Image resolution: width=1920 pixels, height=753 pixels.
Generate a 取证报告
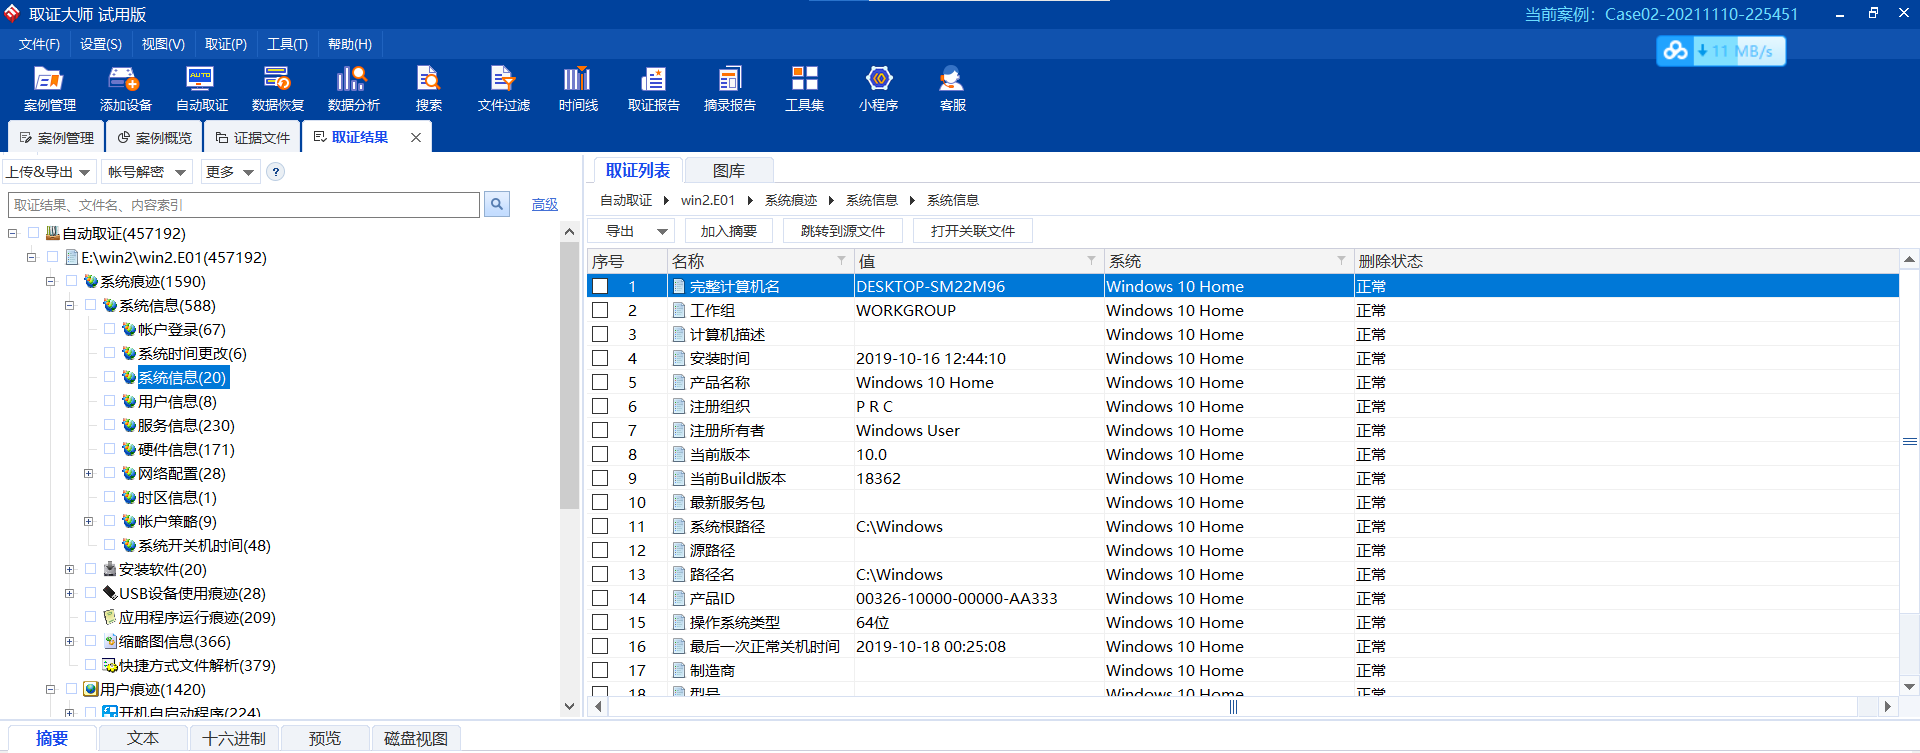pos(653,89)
